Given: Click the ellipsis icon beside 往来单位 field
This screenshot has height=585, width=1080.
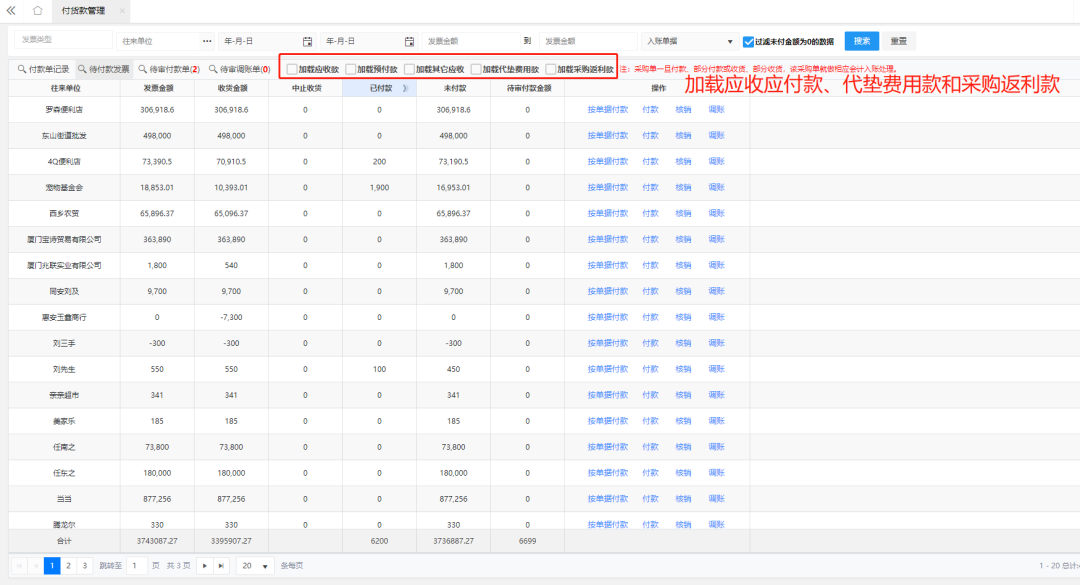Looking at the screenshot, I should click(x=207, y=41).
